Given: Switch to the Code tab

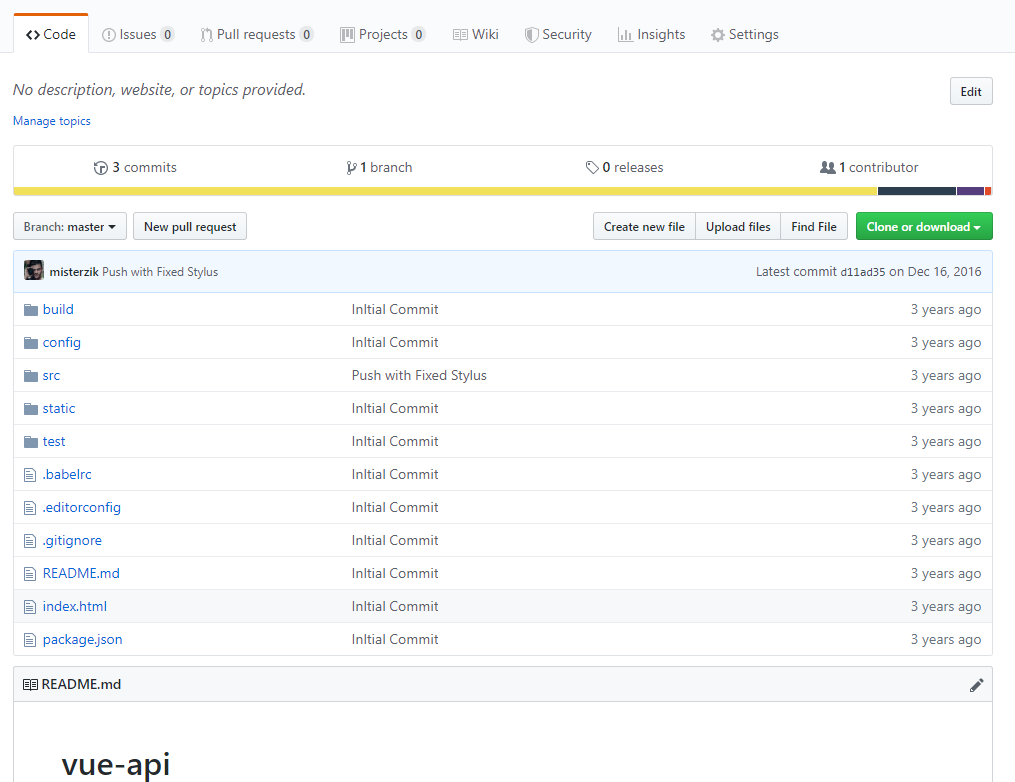Looking at the screenshot, I should click(50, 34).
